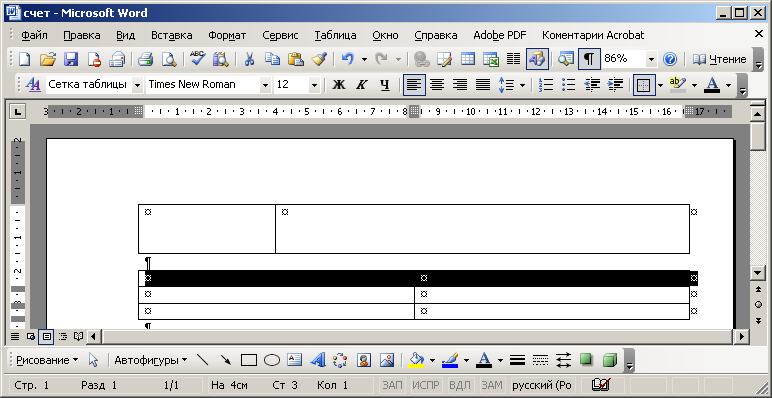Draw a rectangle shape
This screenshot has width=772, height=398.
pyautogui.click(x=249, y=360)
